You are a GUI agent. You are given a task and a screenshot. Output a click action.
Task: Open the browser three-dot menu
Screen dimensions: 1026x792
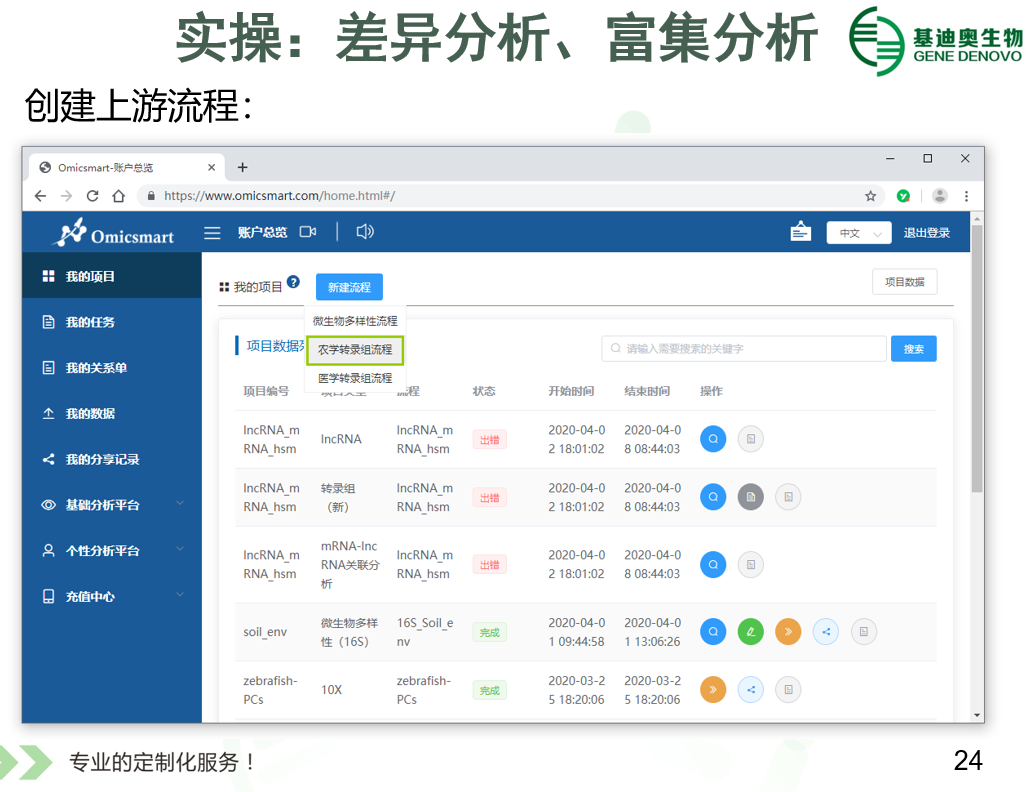click(x=966, y=196)
